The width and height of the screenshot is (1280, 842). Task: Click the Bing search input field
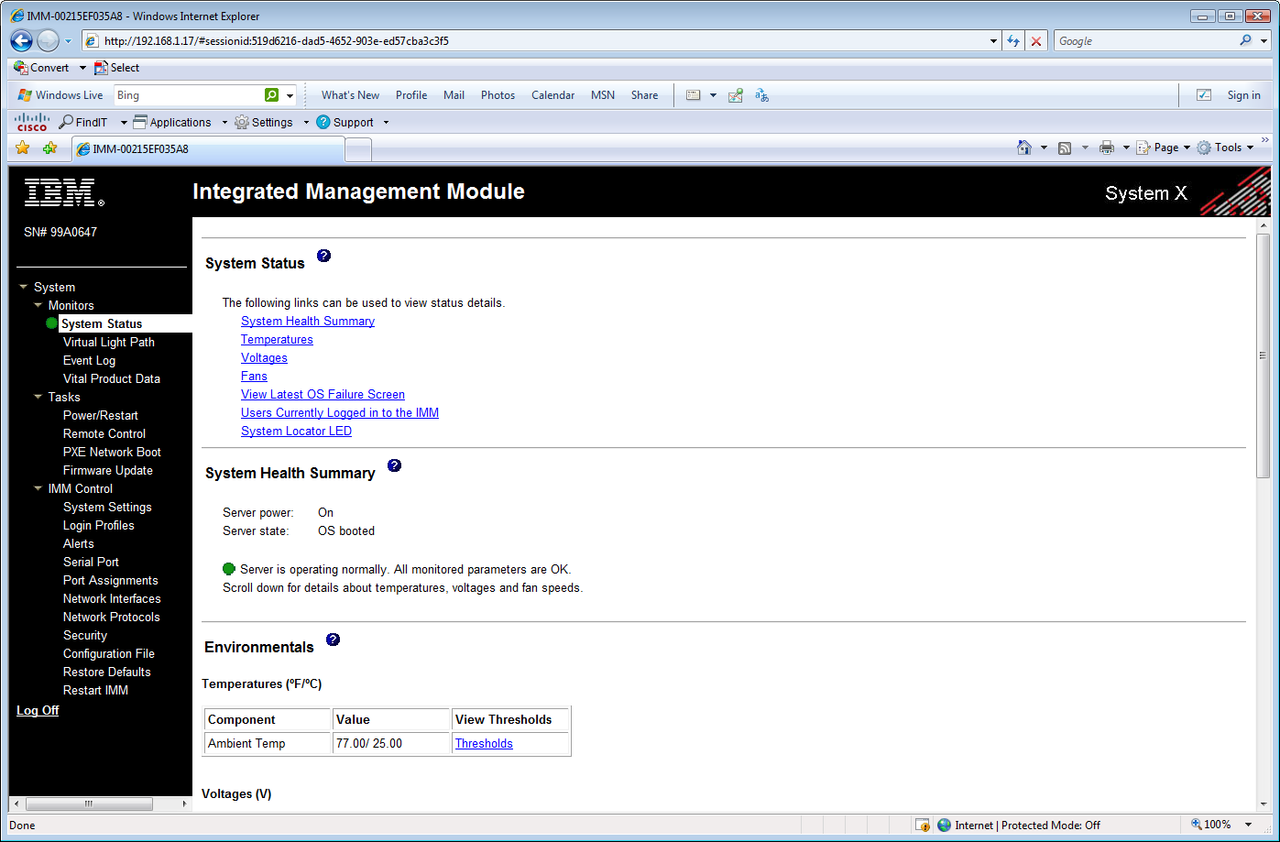point(188,95)
